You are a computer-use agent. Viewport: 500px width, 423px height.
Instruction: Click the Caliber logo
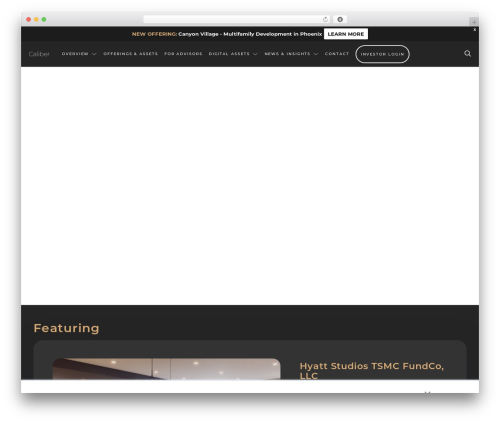[x=39, y=54]
